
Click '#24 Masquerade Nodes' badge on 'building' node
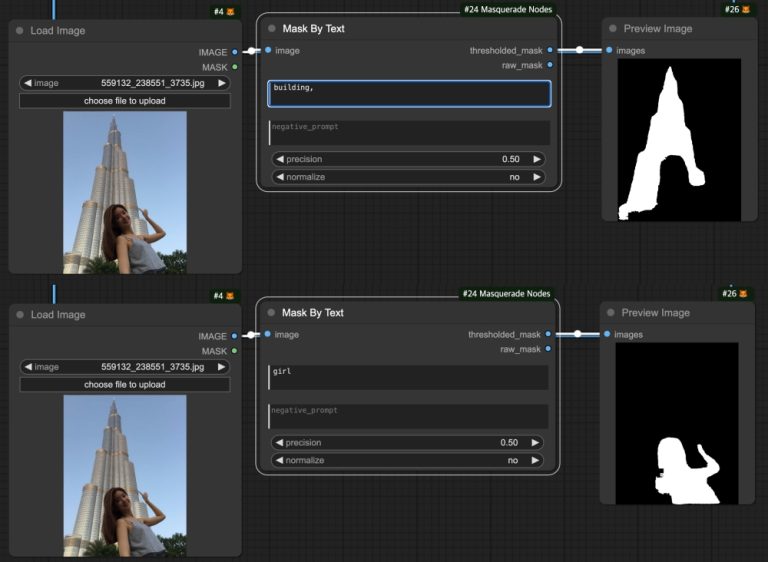pyautogui.click(x=508, y=9)
